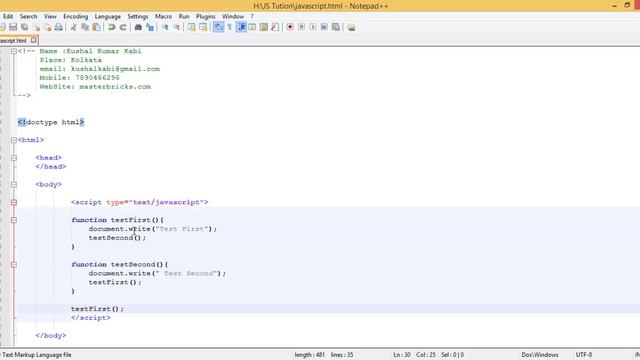The height and width of the screenshot is (360, 640).
Task: Open Find with the binoculars icon
Action: [x=138, y=27]
